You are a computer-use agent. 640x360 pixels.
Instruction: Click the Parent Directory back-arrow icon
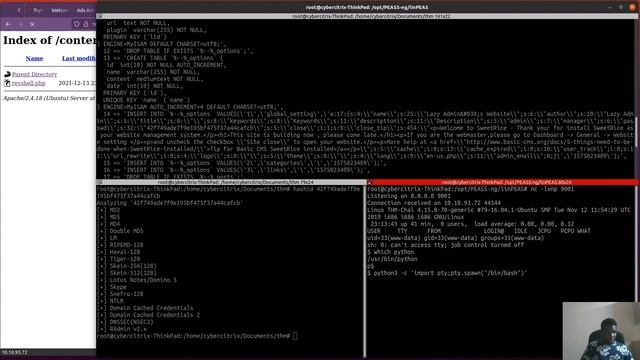(7, 74)
